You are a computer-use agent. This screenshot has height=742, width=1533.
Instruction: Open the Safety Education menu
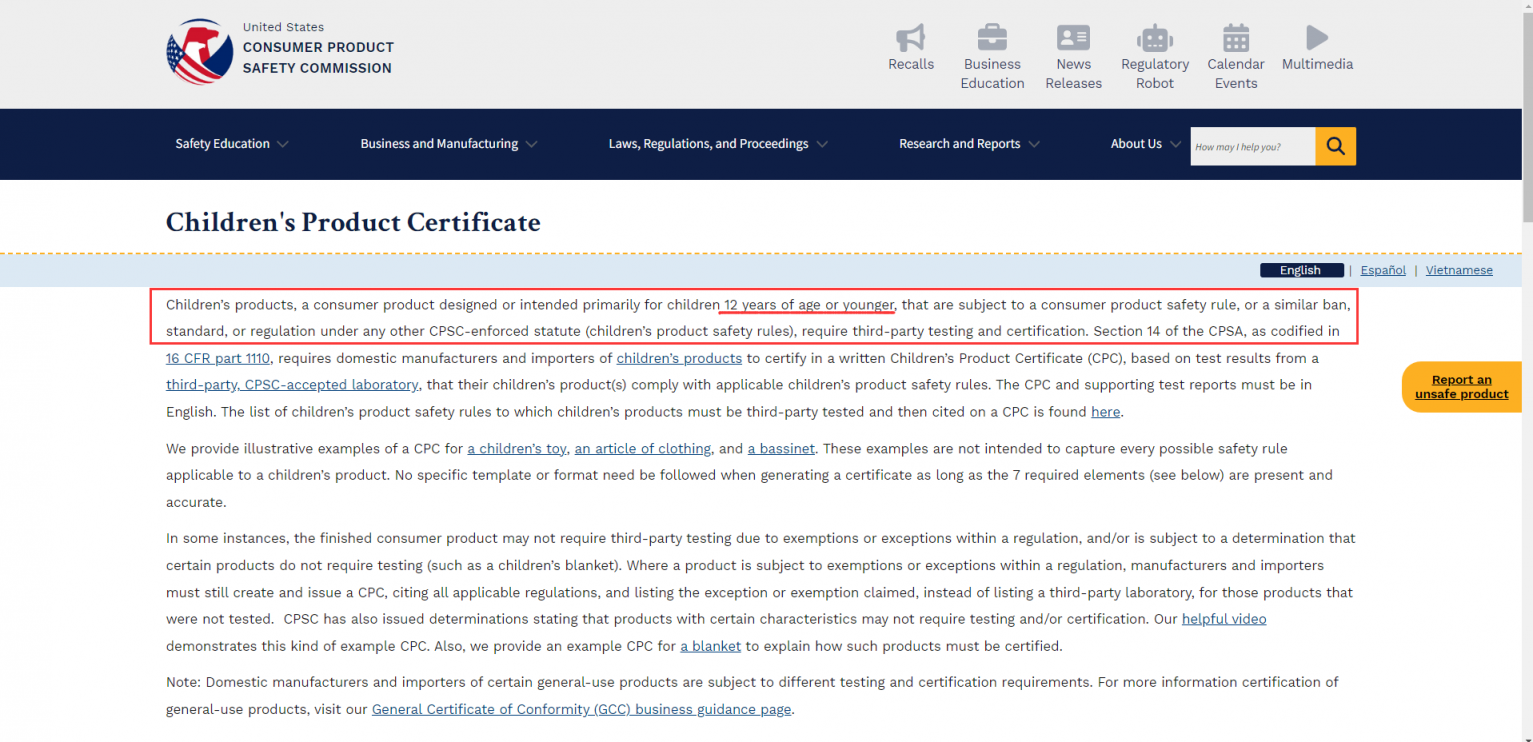pos(223,144)
